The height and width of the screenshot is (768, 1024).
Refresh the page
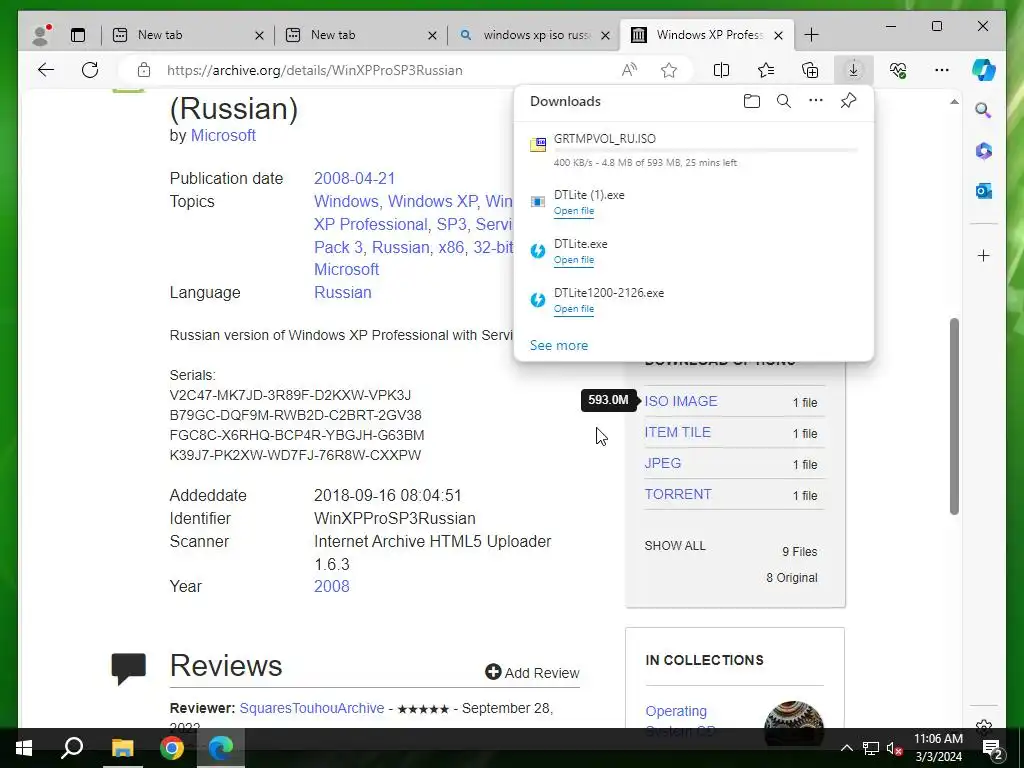point(90,70)
